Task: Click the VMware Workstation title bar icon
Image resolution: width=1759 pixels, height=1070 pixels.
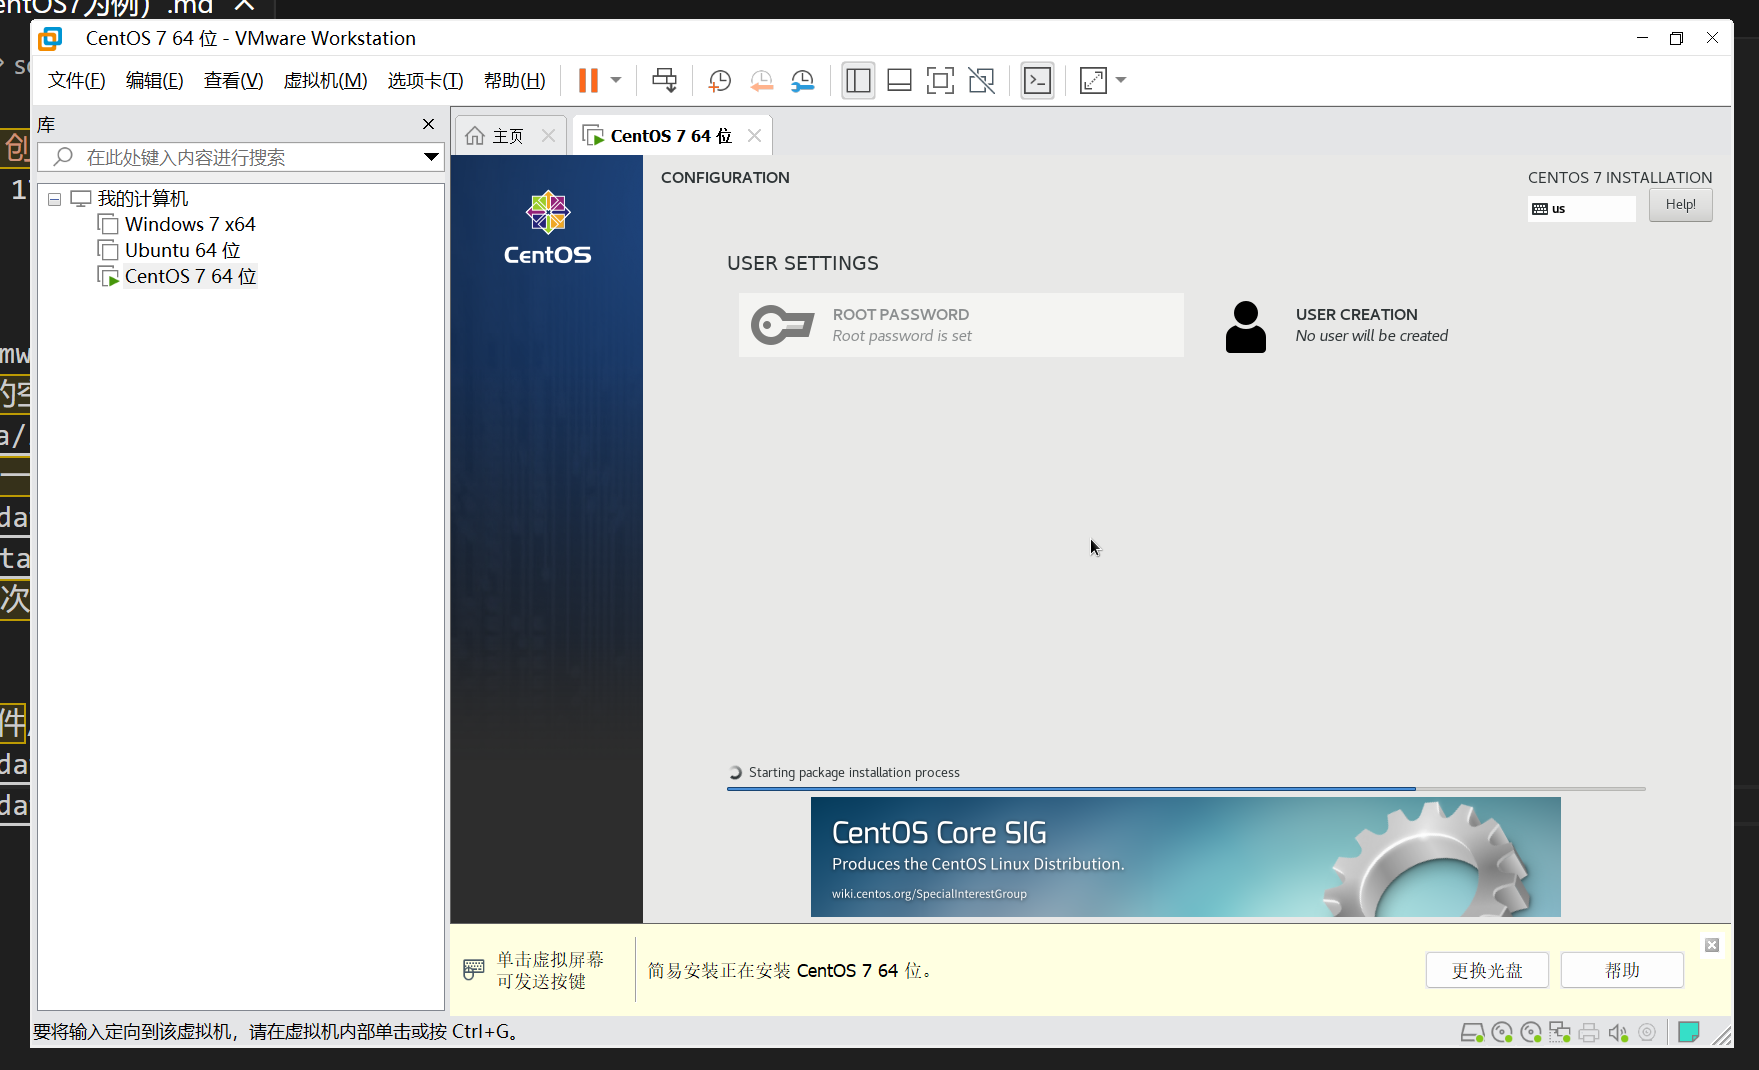Action: tap(50, 38)
